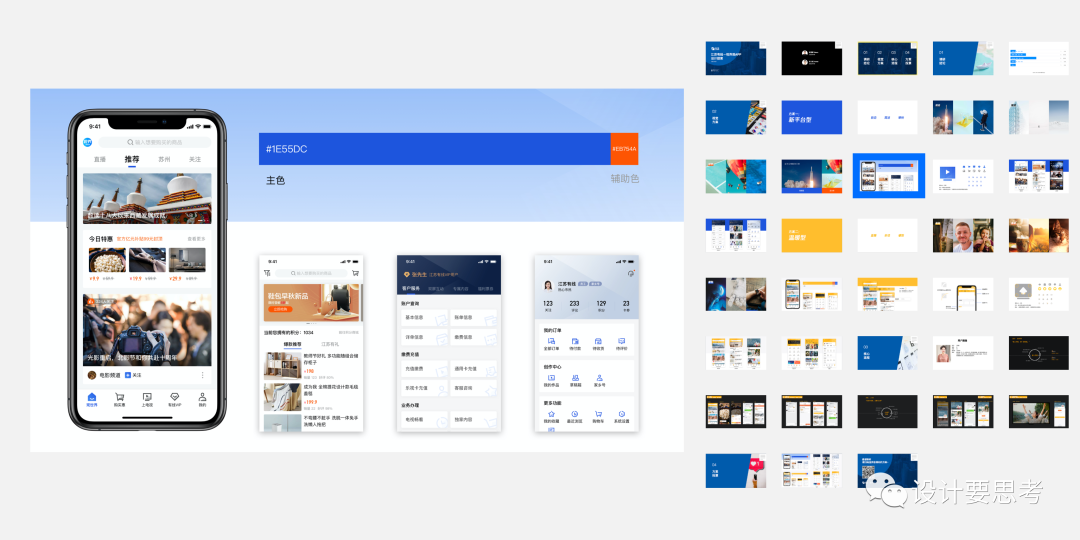Select the 推荐 tab in the phone mockup
Viewport: 1080px width, 540px height.
(x=132, y=159)
